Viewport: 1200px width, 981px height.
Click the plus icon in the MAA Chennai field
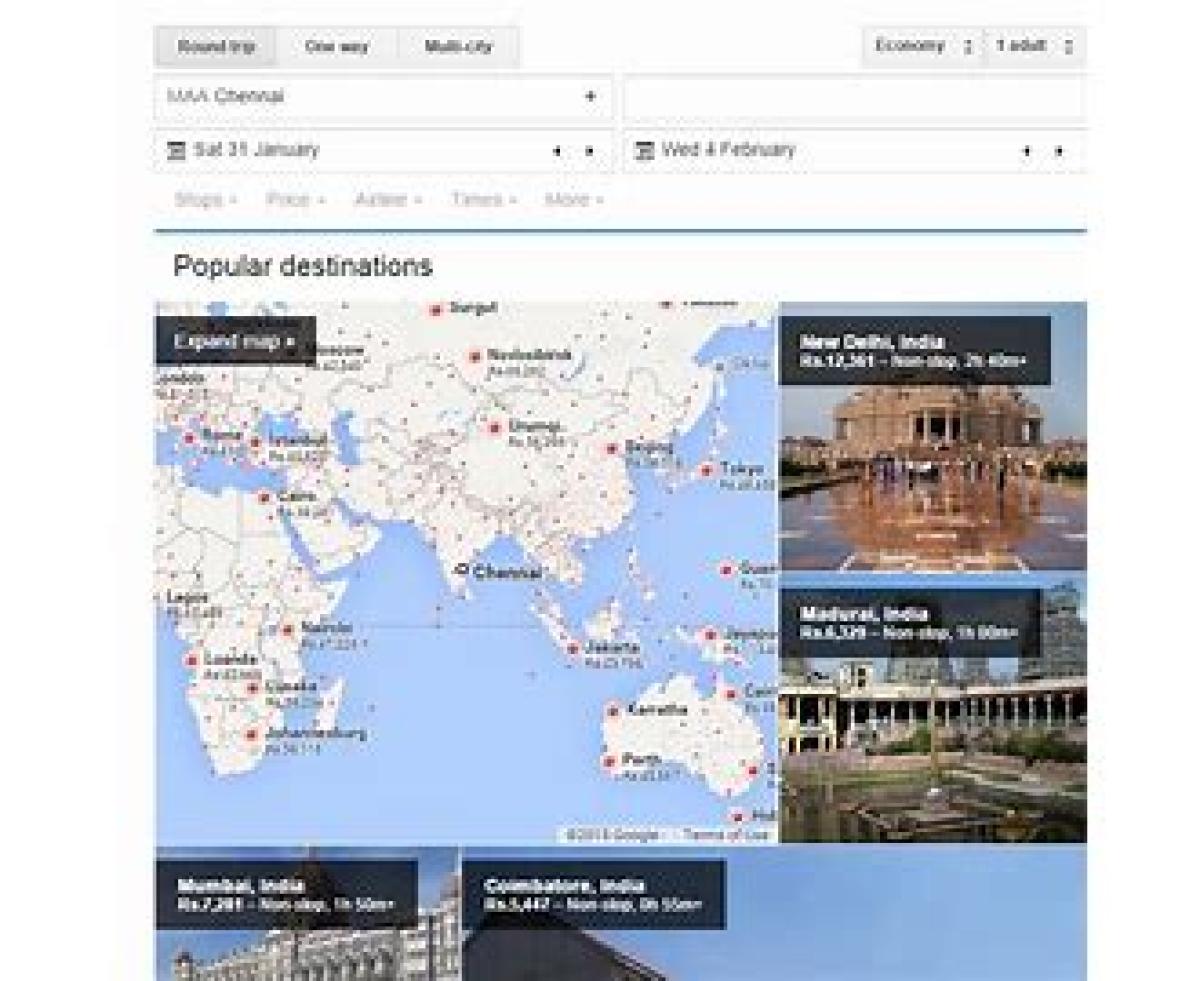pos(590,97)
